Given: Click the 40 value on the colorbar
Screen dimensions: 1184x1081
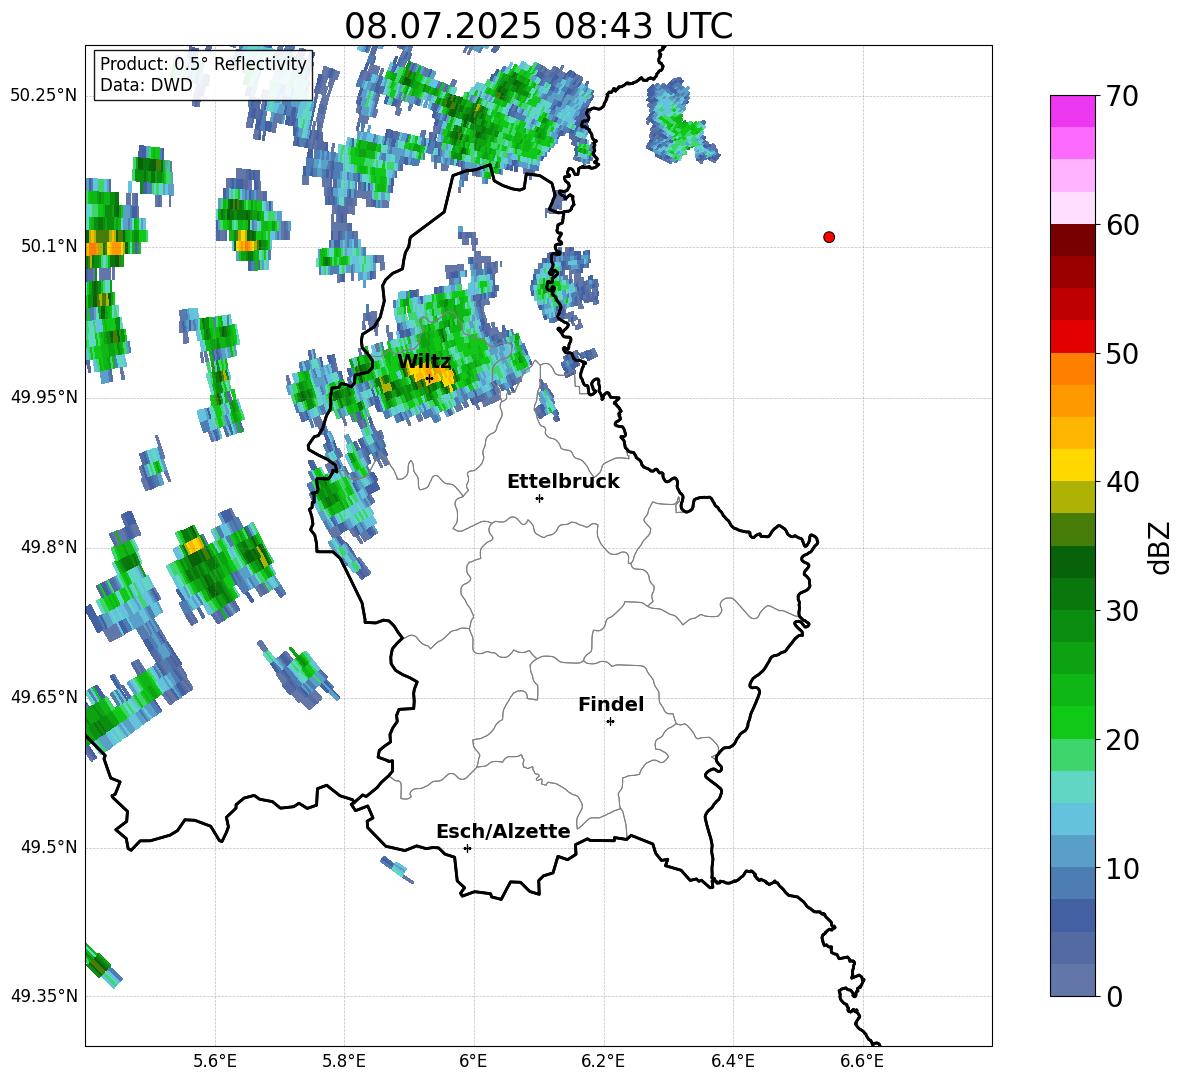Looking at the screenshot, I should tap(1121, 482).
